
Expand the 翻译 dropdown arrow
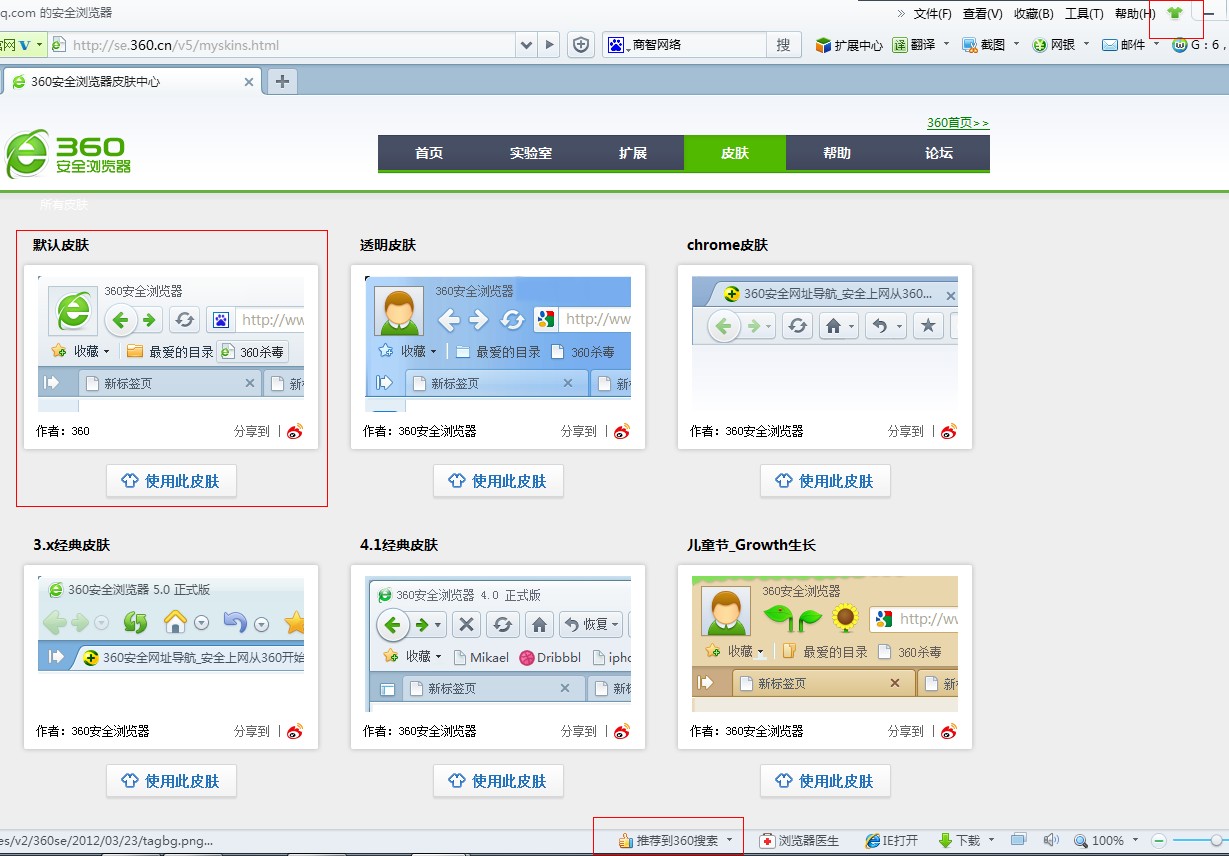946,44
